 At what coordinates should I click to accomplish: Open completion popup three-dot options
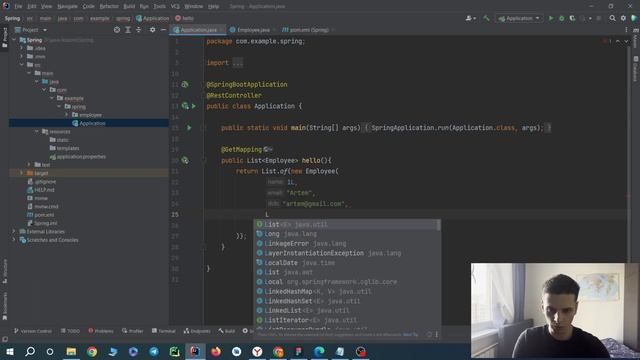[436, 335]
